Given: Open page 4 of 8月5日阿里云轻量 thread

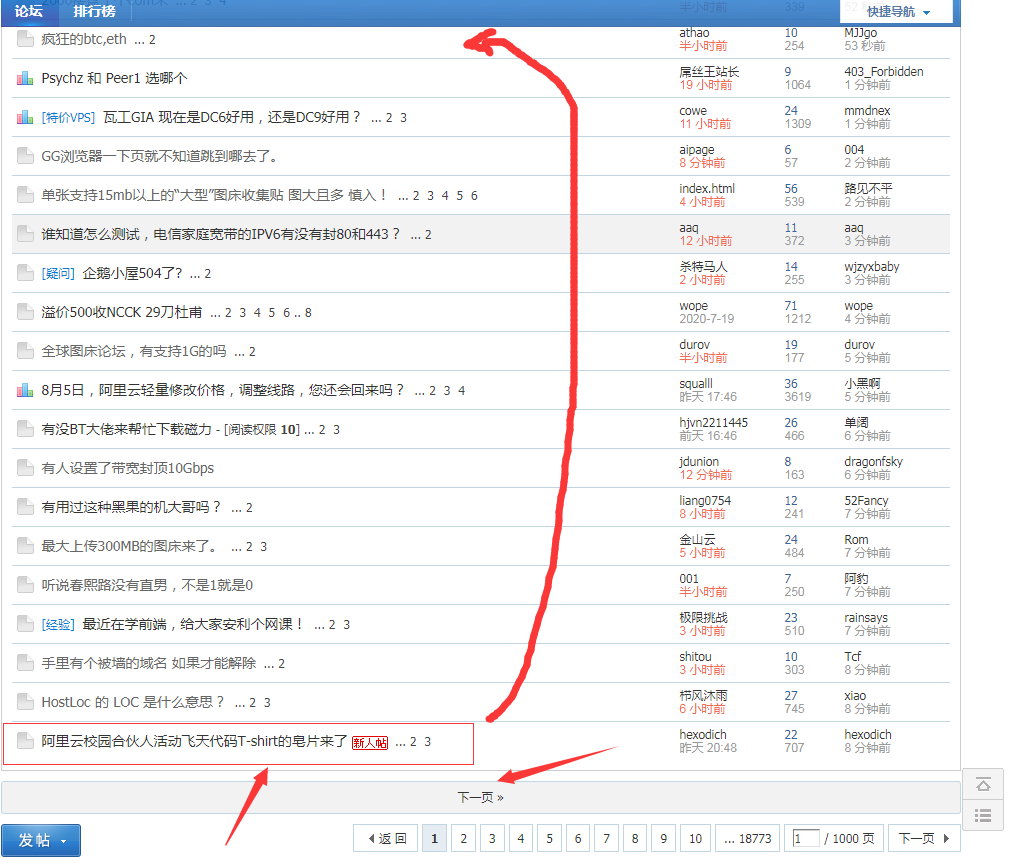Looking at the screenshot, I should 462,391.
